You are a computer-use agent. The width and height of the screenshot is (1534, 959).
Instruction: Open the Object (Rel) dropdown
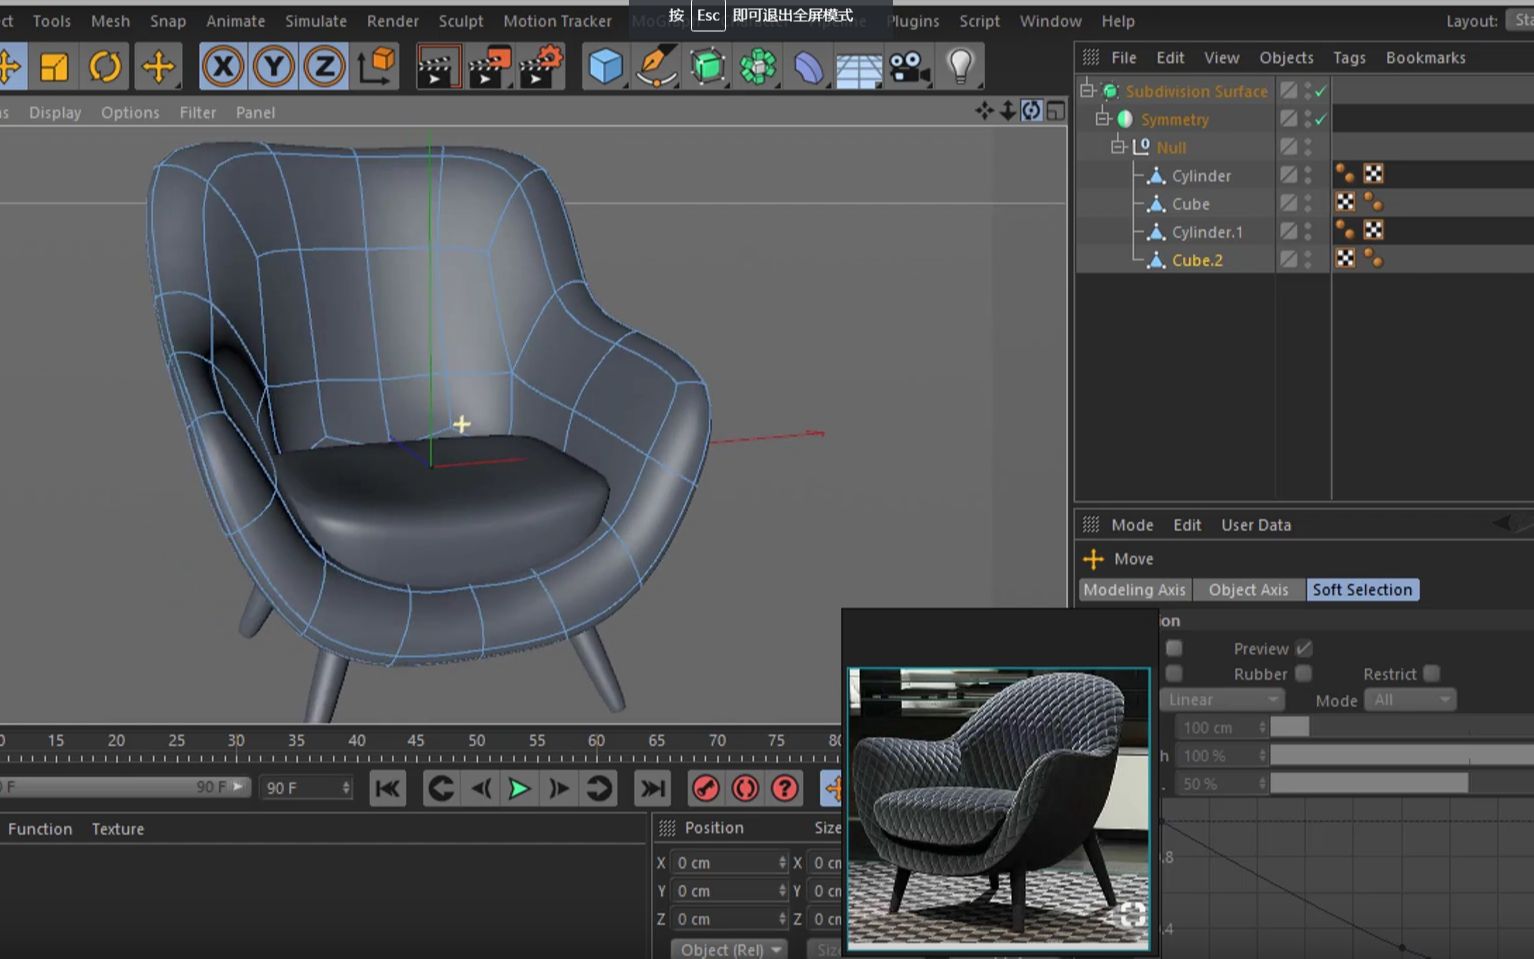click(728, 948)
